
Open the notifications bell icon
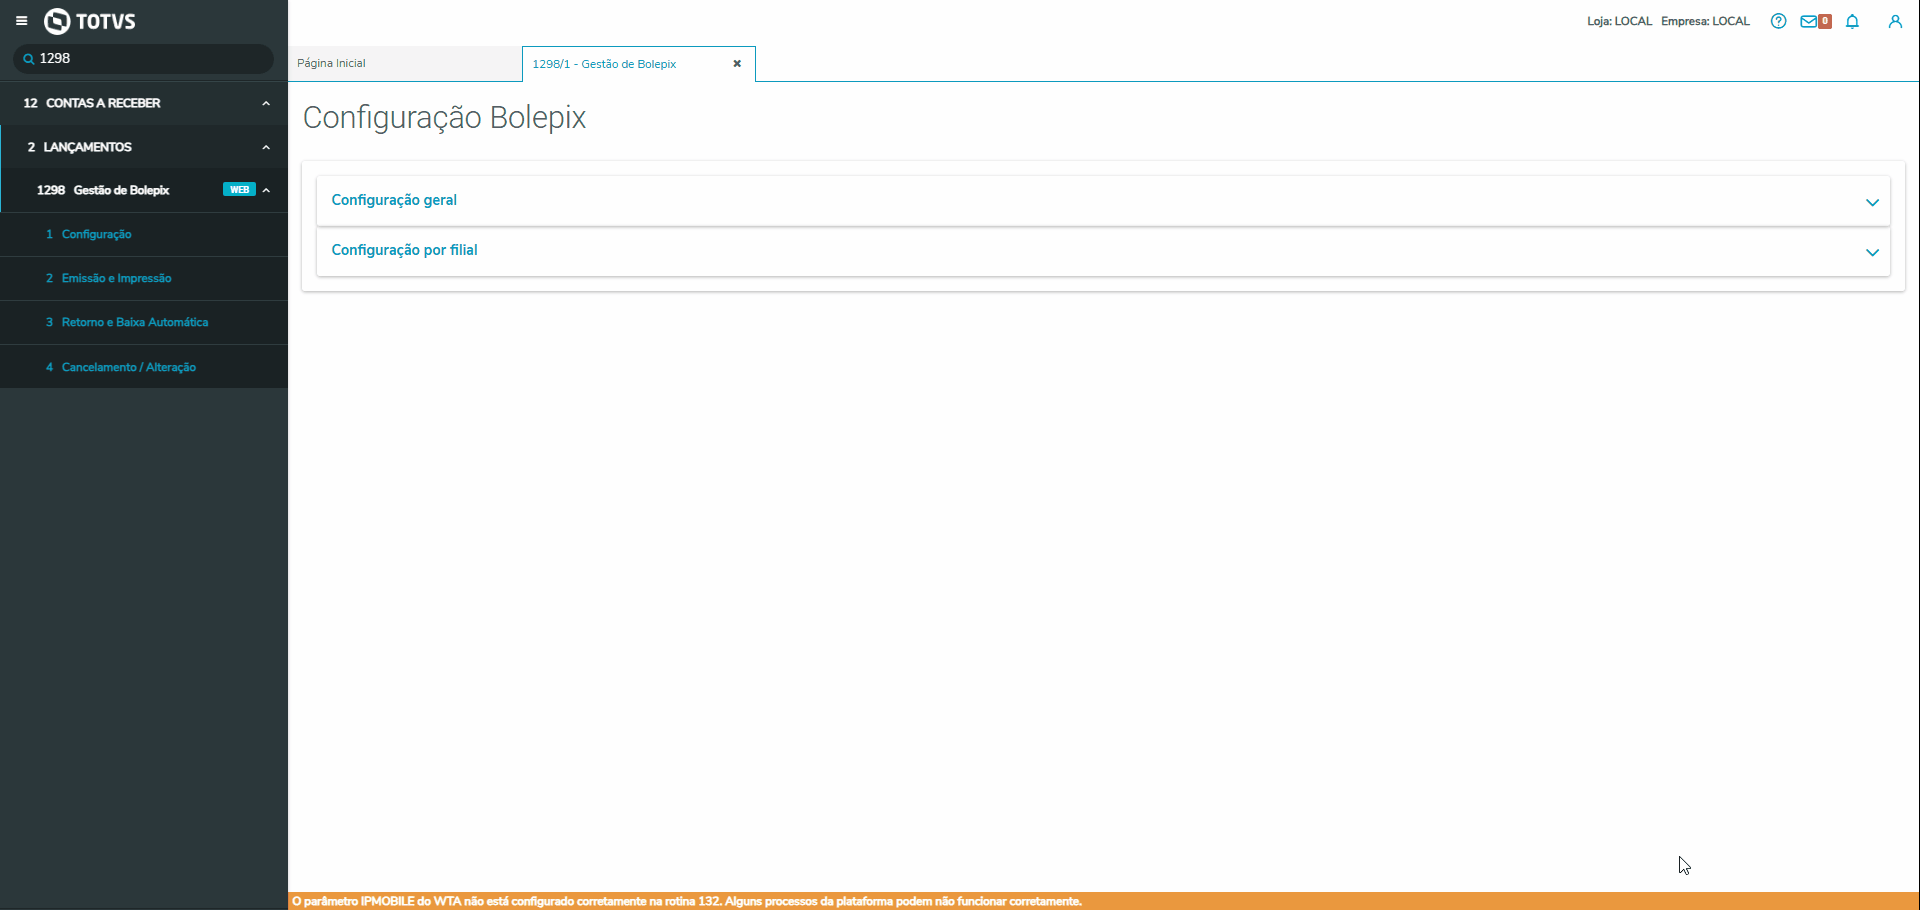pyautogui.click(x=1852, y=21)
